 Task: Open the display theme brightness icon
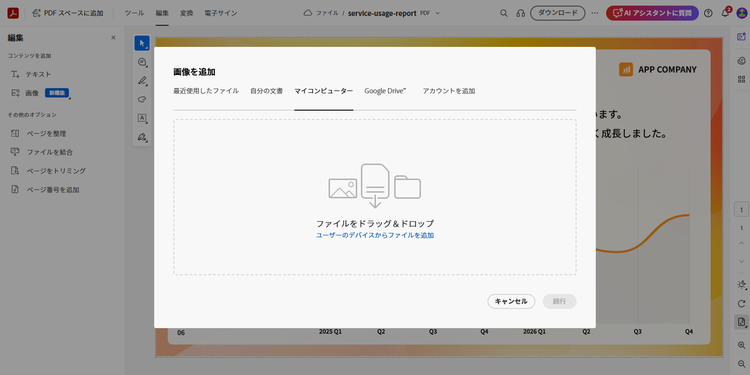click(741, 285)
